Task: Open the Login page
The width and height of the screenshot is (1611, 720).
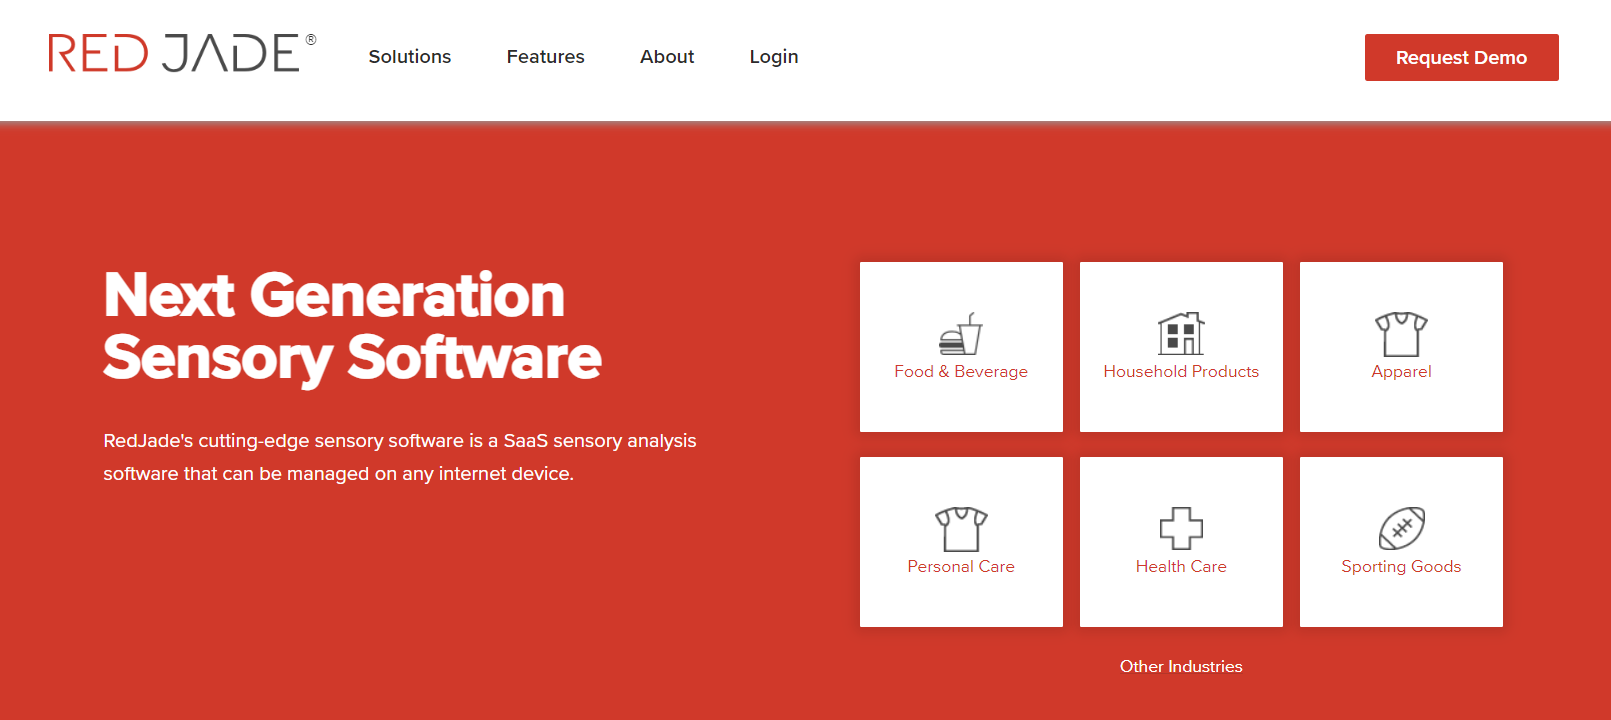Action: pyautogui.click(x=774, y=57)
